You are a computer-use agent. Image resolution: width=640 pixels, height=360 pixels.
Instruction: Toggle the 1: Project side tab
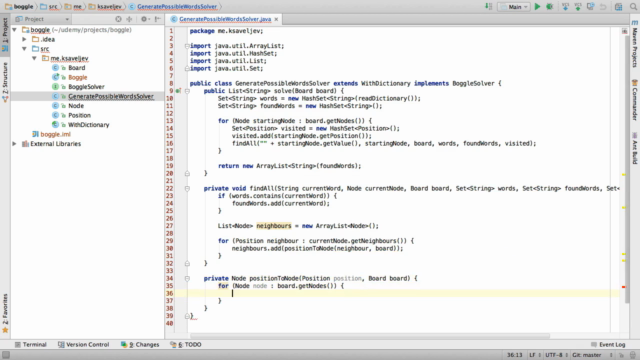5,35
